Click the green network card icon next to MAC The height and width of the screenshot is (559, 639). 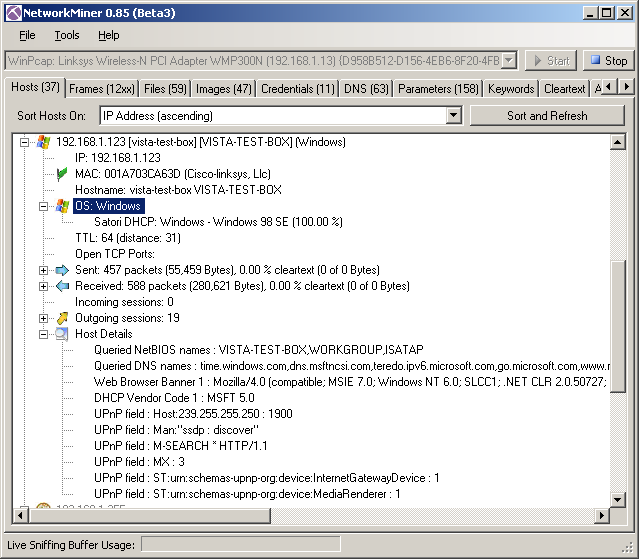point(62,174)
